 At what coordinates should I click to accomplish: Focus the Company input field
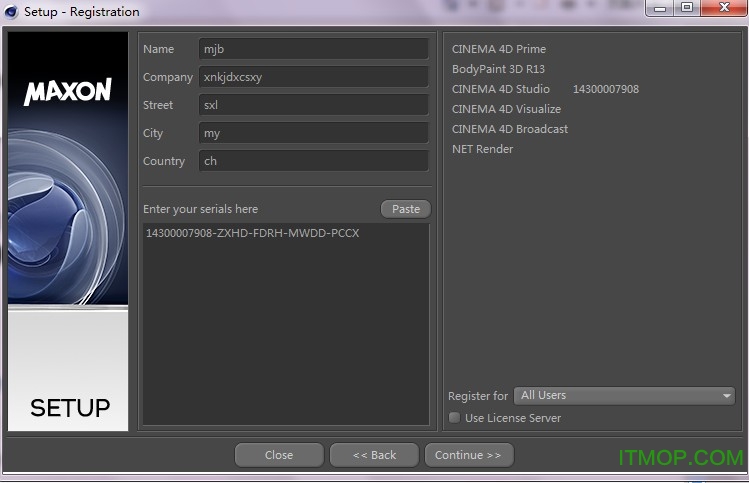[313, 77]
